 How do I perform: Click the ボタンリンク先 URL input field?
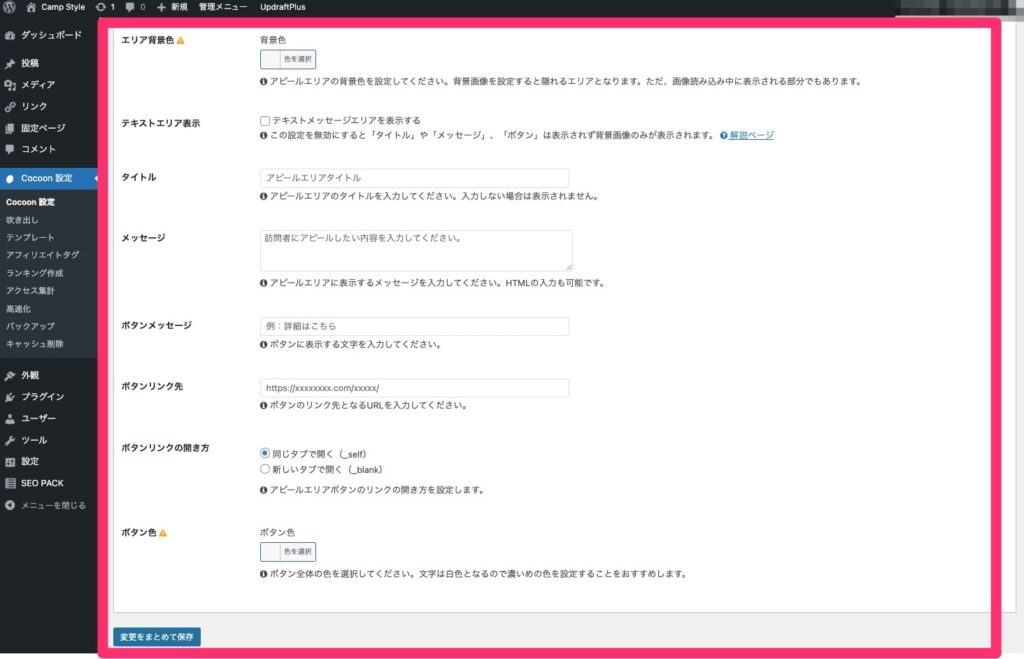coord(414,388)
